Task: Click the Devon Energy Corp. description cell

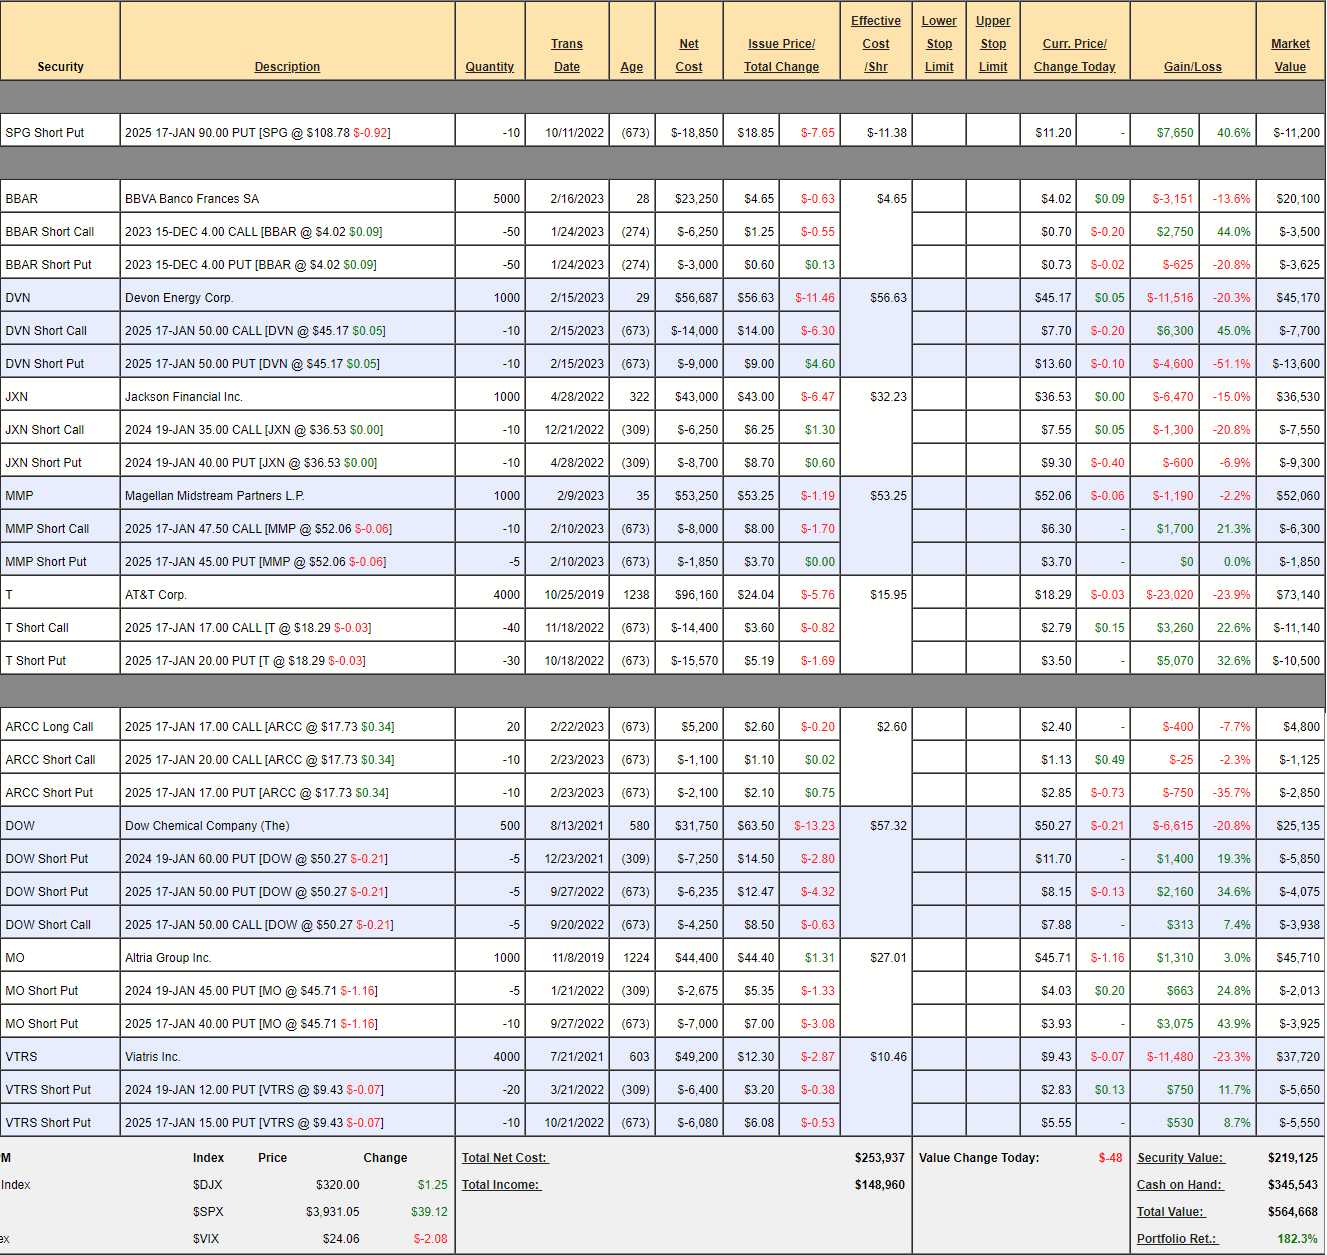Action: [x=179, y=298]
